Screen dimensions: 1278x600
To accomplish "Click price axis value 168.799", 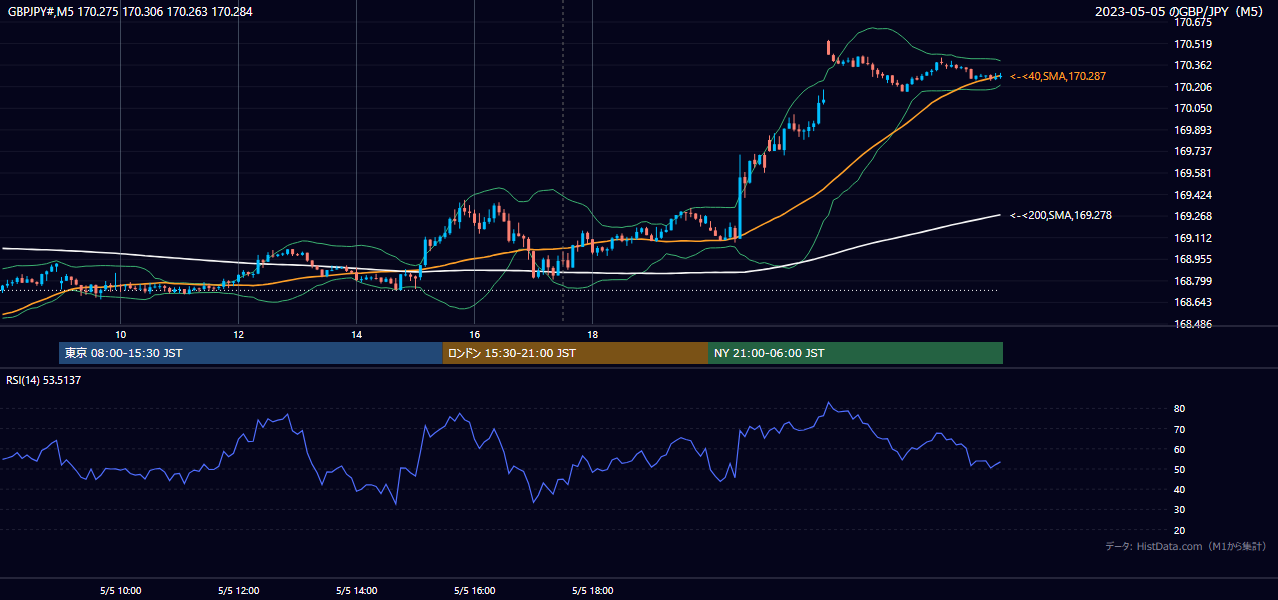I will point(1193,281).
